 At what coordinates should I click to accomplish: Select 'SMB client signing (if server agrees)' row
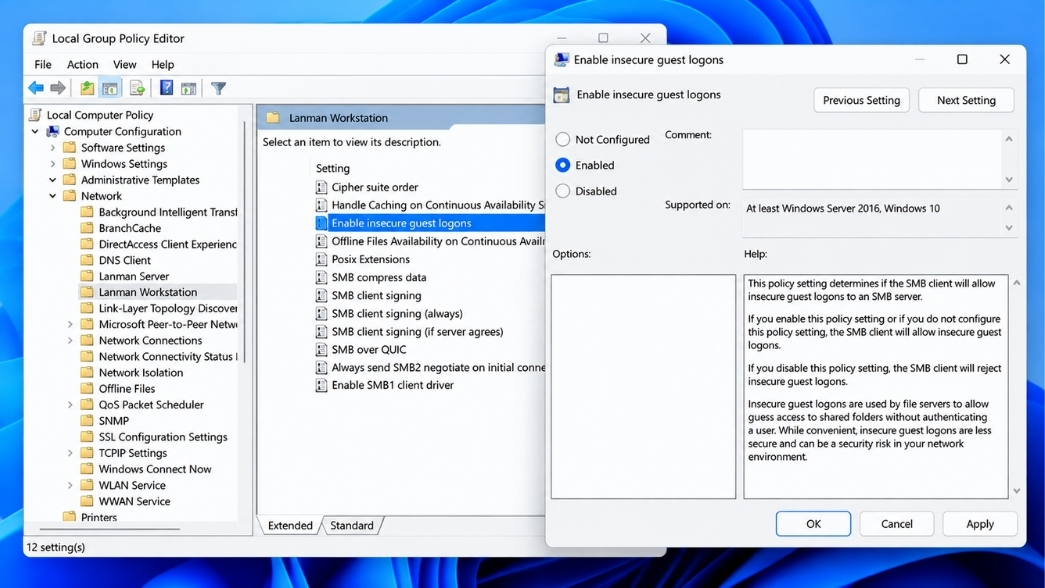coord(417,331)
